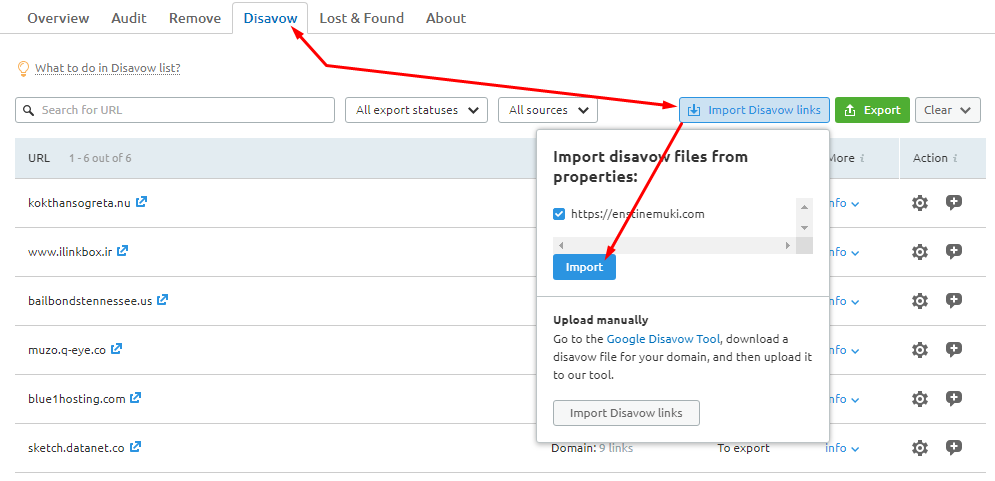The width and height of the screenshot is (995, 481).
Task: Expand info for sketch.datanet.co row
Action: tap(842, 448)
